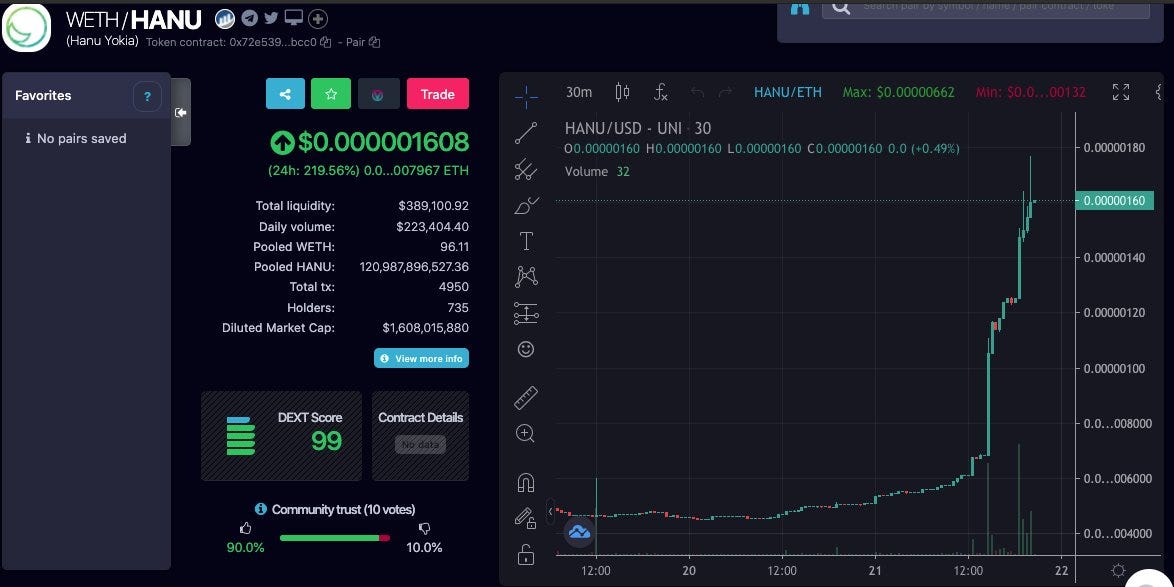Enter fullscreen chart mode

tap(1121, 92)
